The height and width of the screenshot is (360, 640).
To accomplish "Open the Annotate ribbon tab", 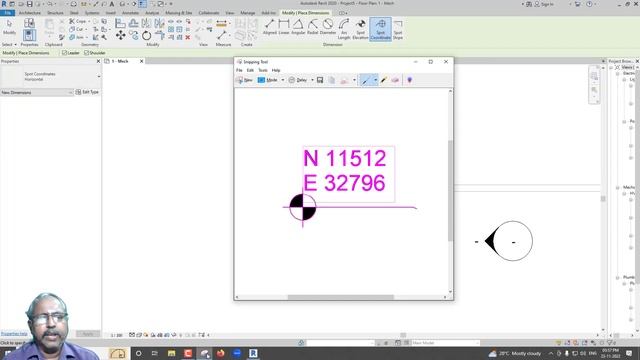I will pos(130,13).
